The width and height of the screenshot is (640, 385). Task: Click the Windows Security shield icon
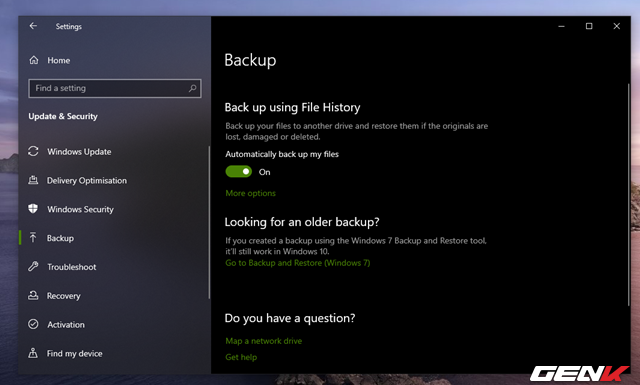point(33,209)
